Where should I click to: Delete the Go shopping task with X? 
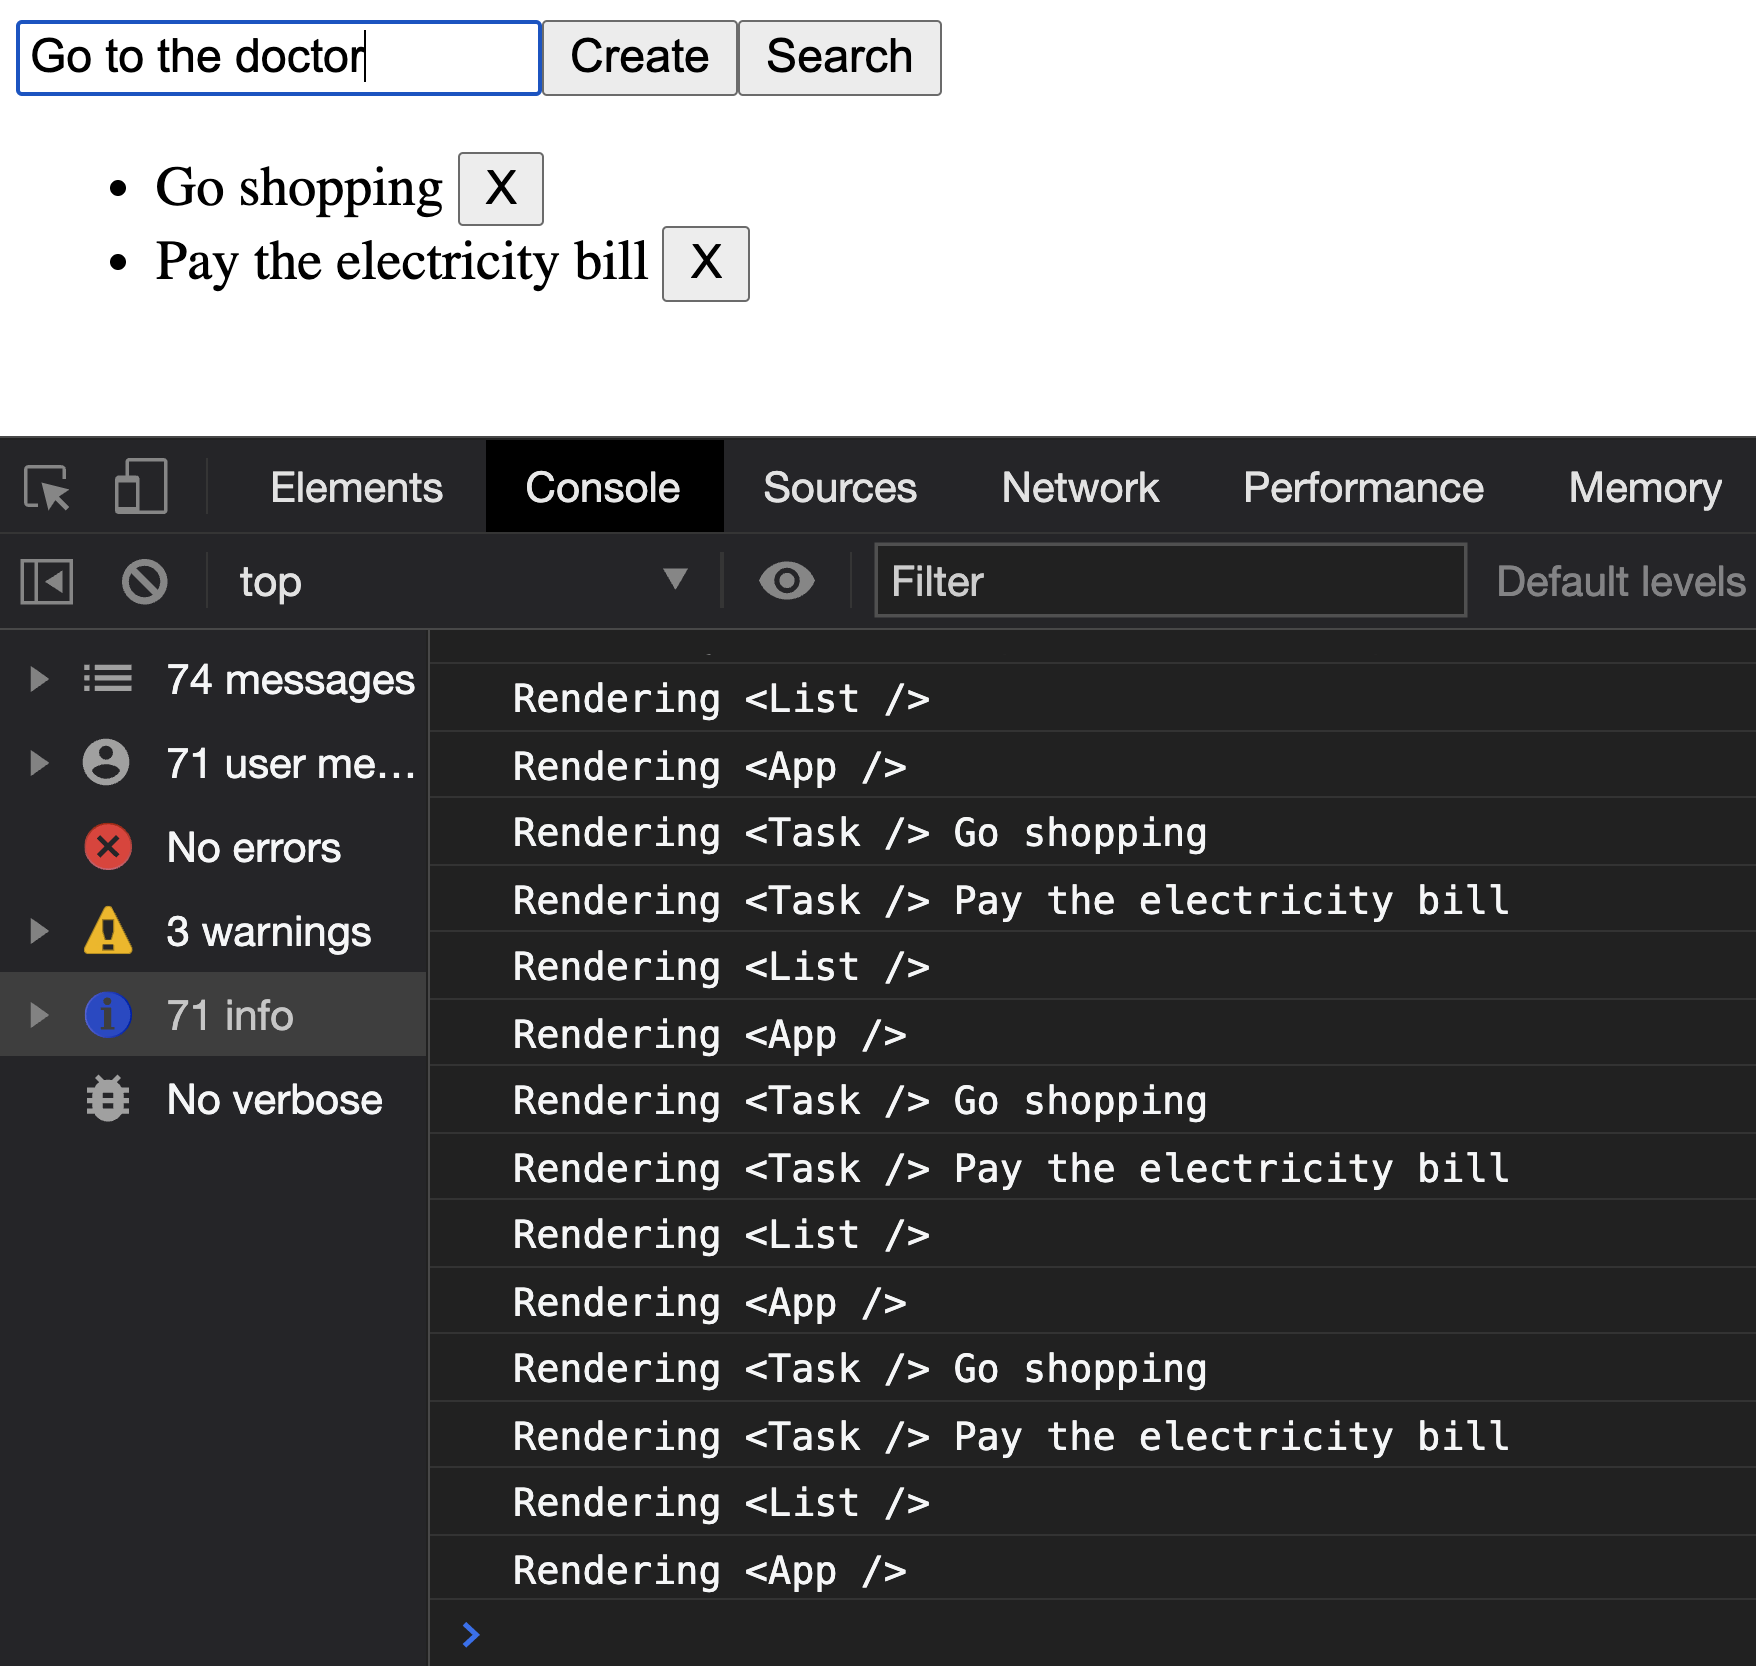(501, 188)
